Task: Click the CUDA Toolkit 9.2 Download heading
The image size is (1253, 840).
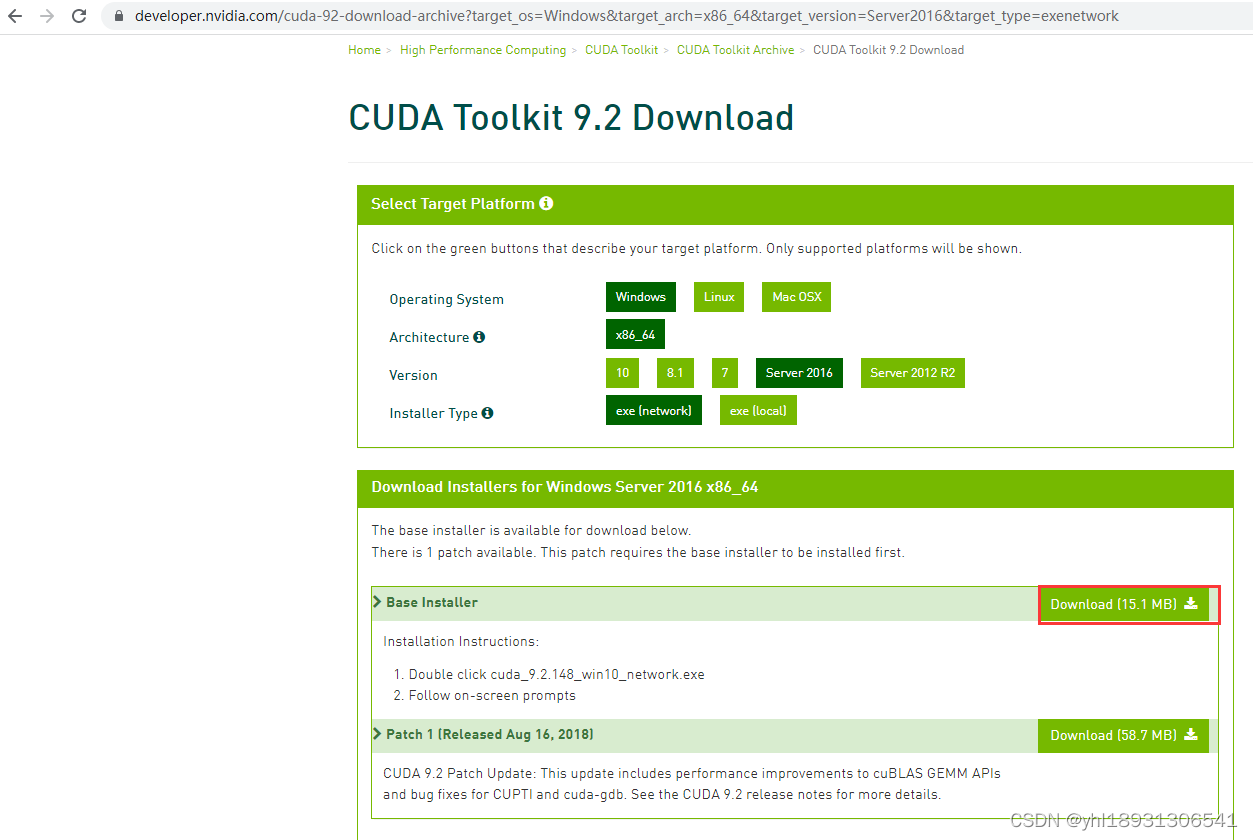Action: (571, 118)
